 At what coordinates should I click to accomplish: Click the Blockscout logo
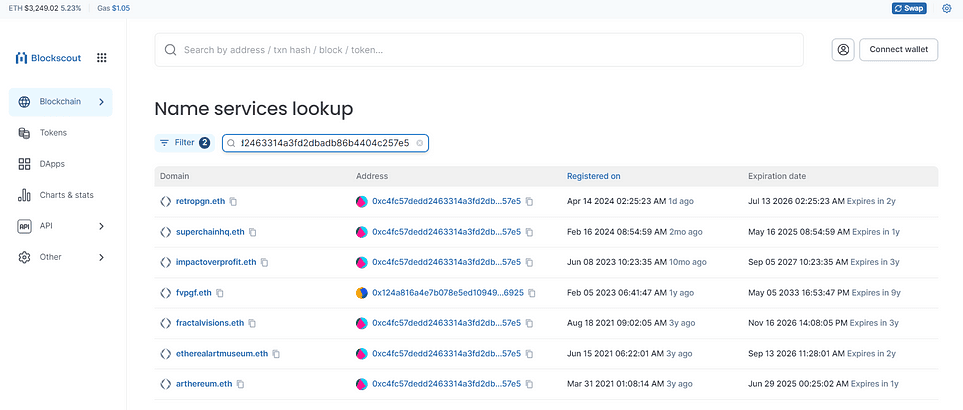coord(48,58)
